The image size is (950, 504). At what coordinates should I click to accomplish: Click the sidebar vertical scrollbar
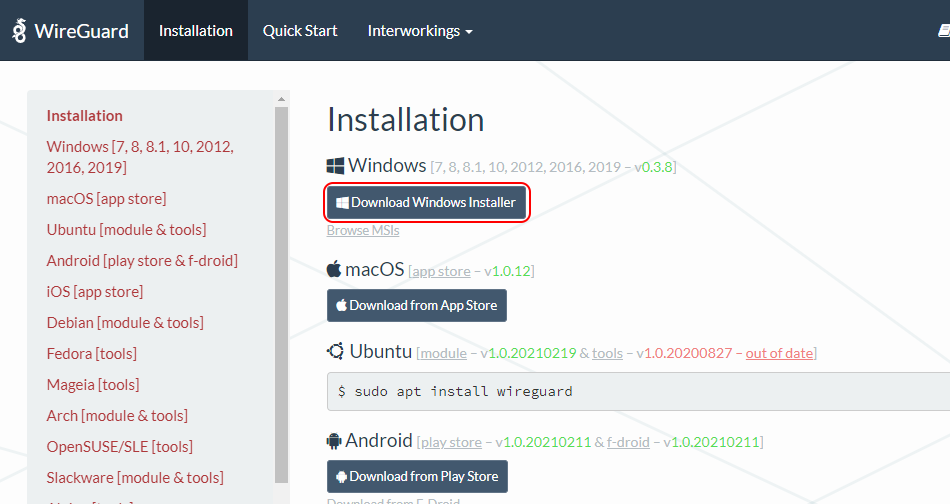pos(281,300)
